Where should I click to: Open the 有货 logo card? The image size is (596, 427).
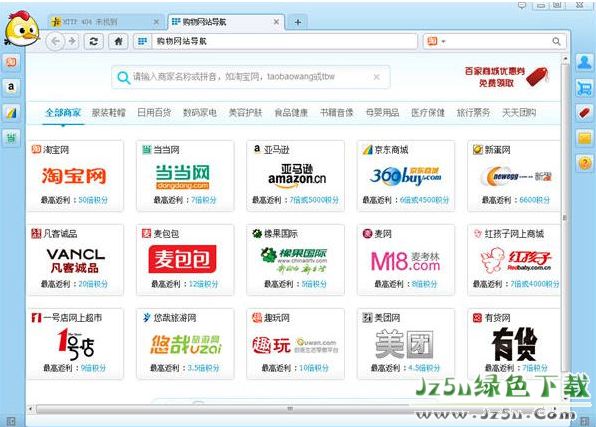[x=514, y=344]
